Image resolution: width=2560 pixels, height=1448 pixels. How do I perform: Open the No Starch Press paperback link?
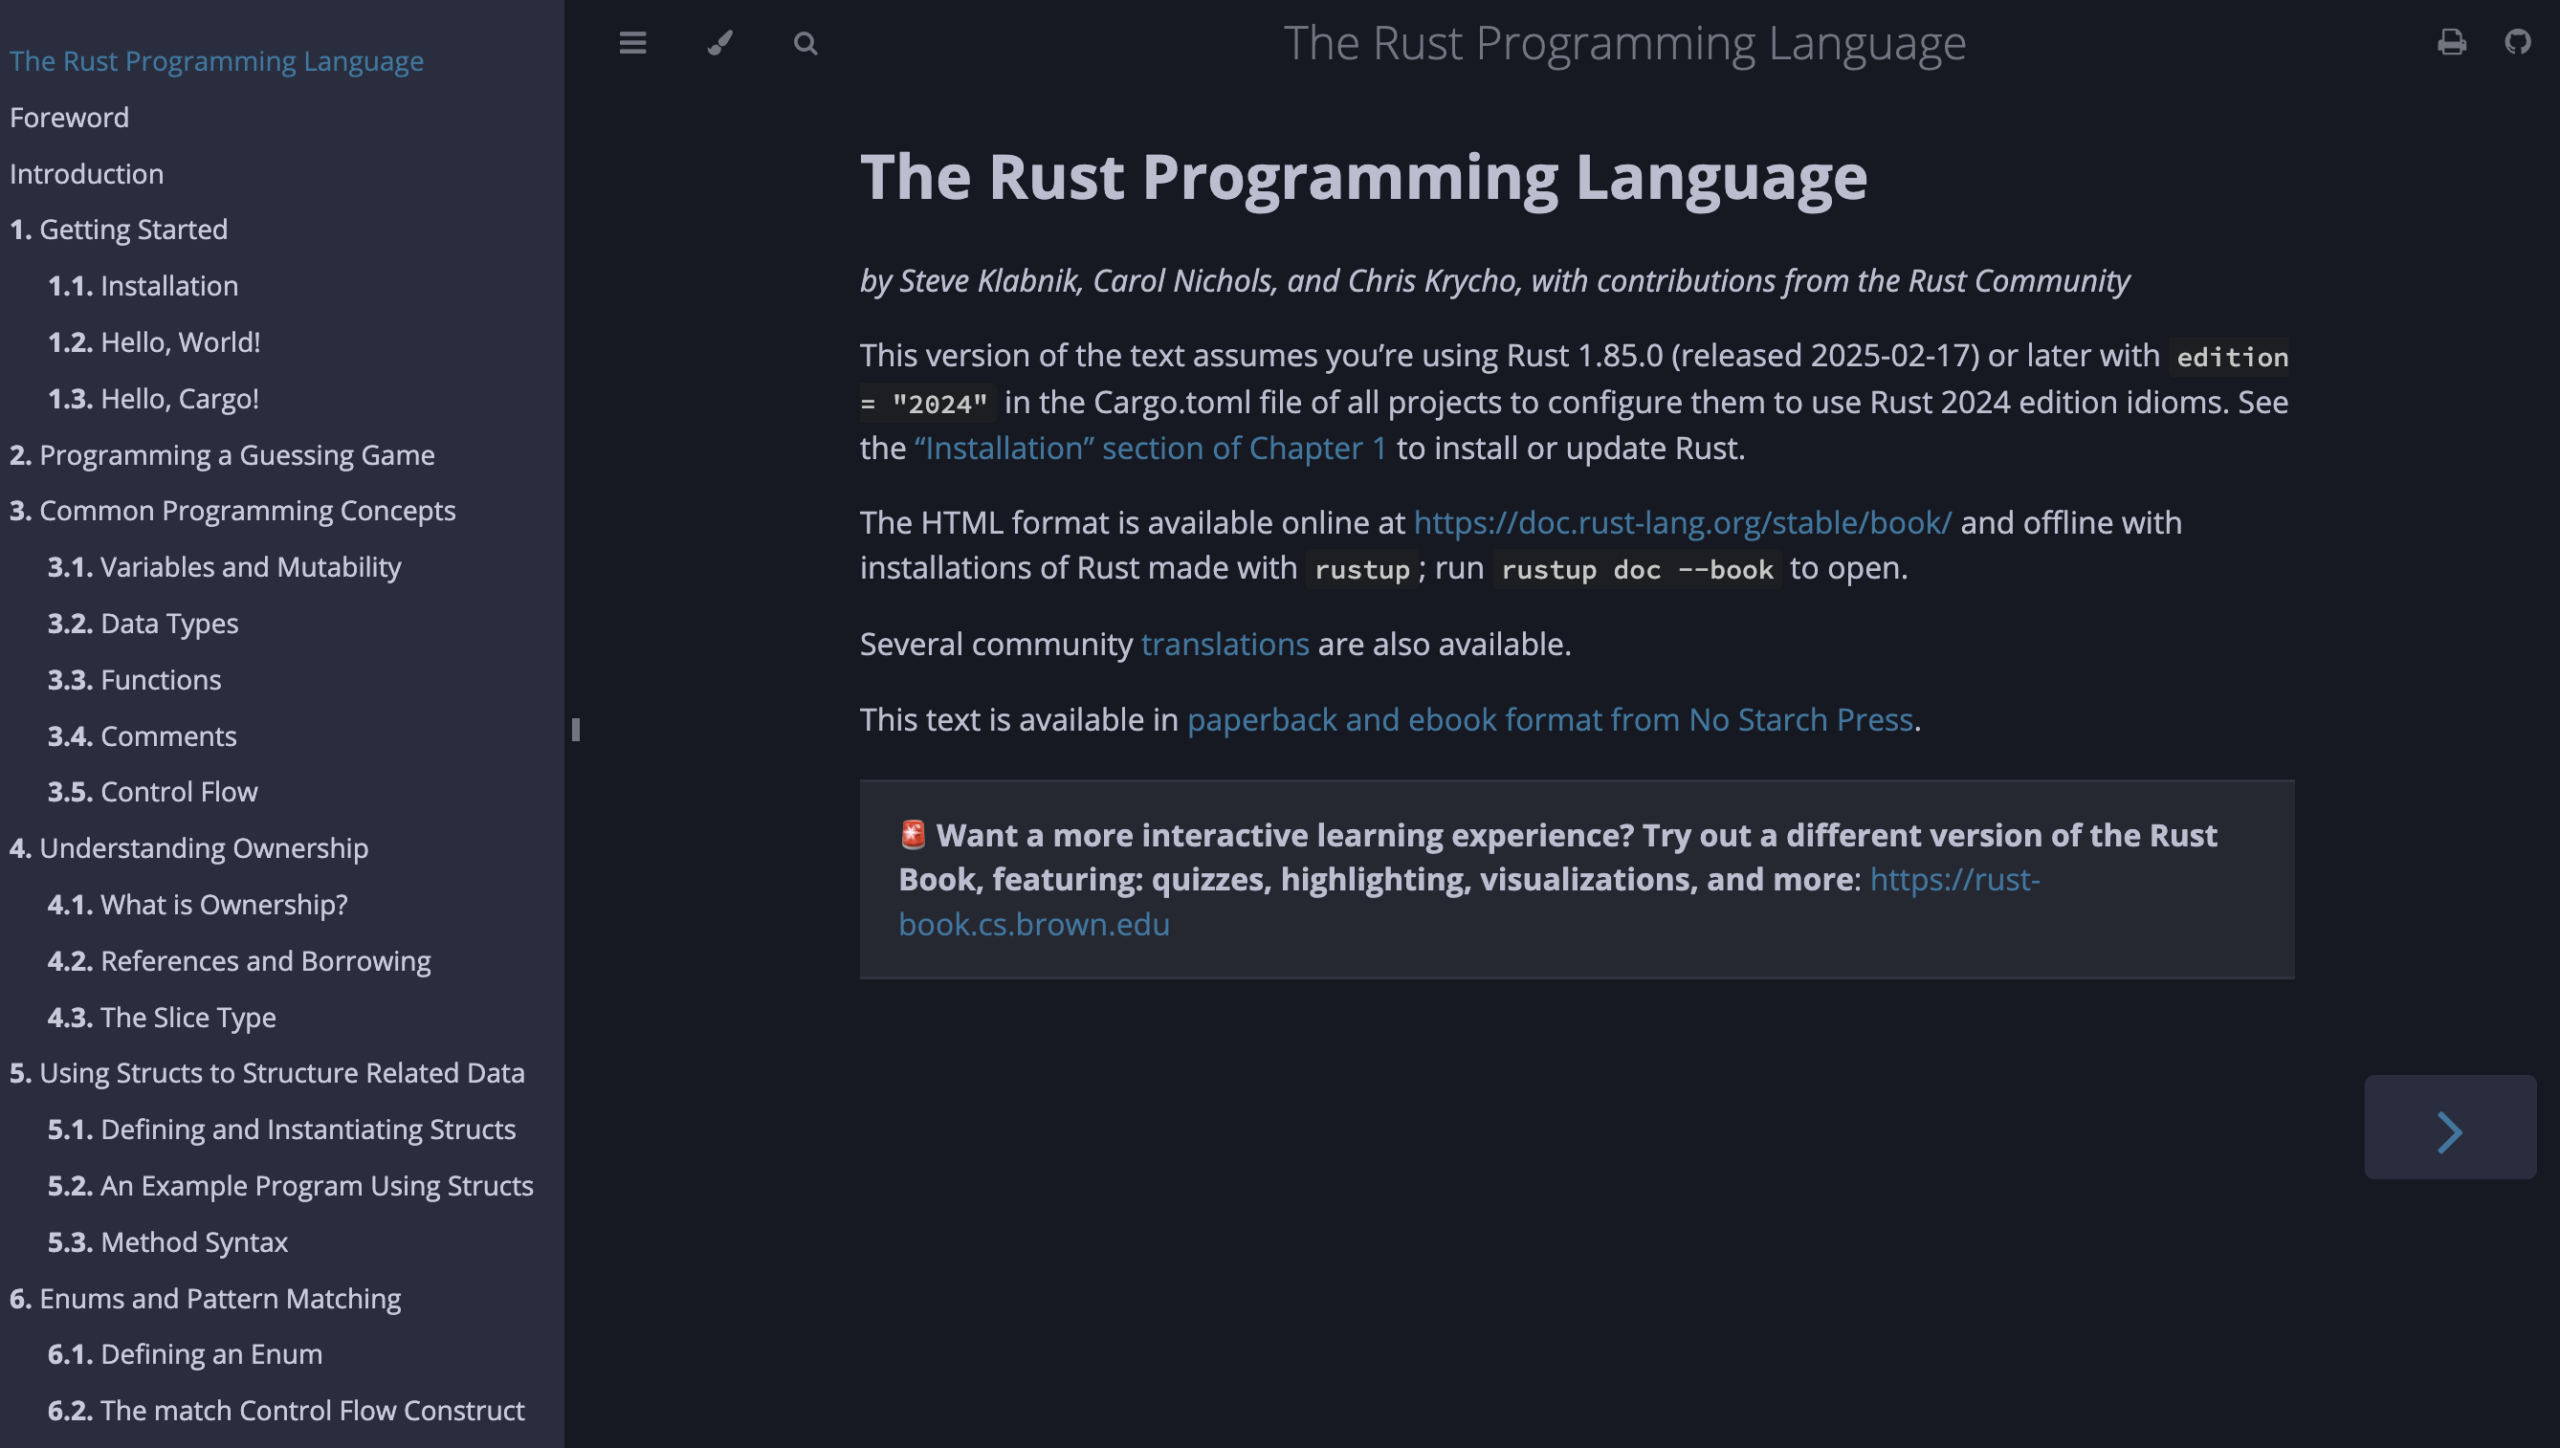(1550, 719)
